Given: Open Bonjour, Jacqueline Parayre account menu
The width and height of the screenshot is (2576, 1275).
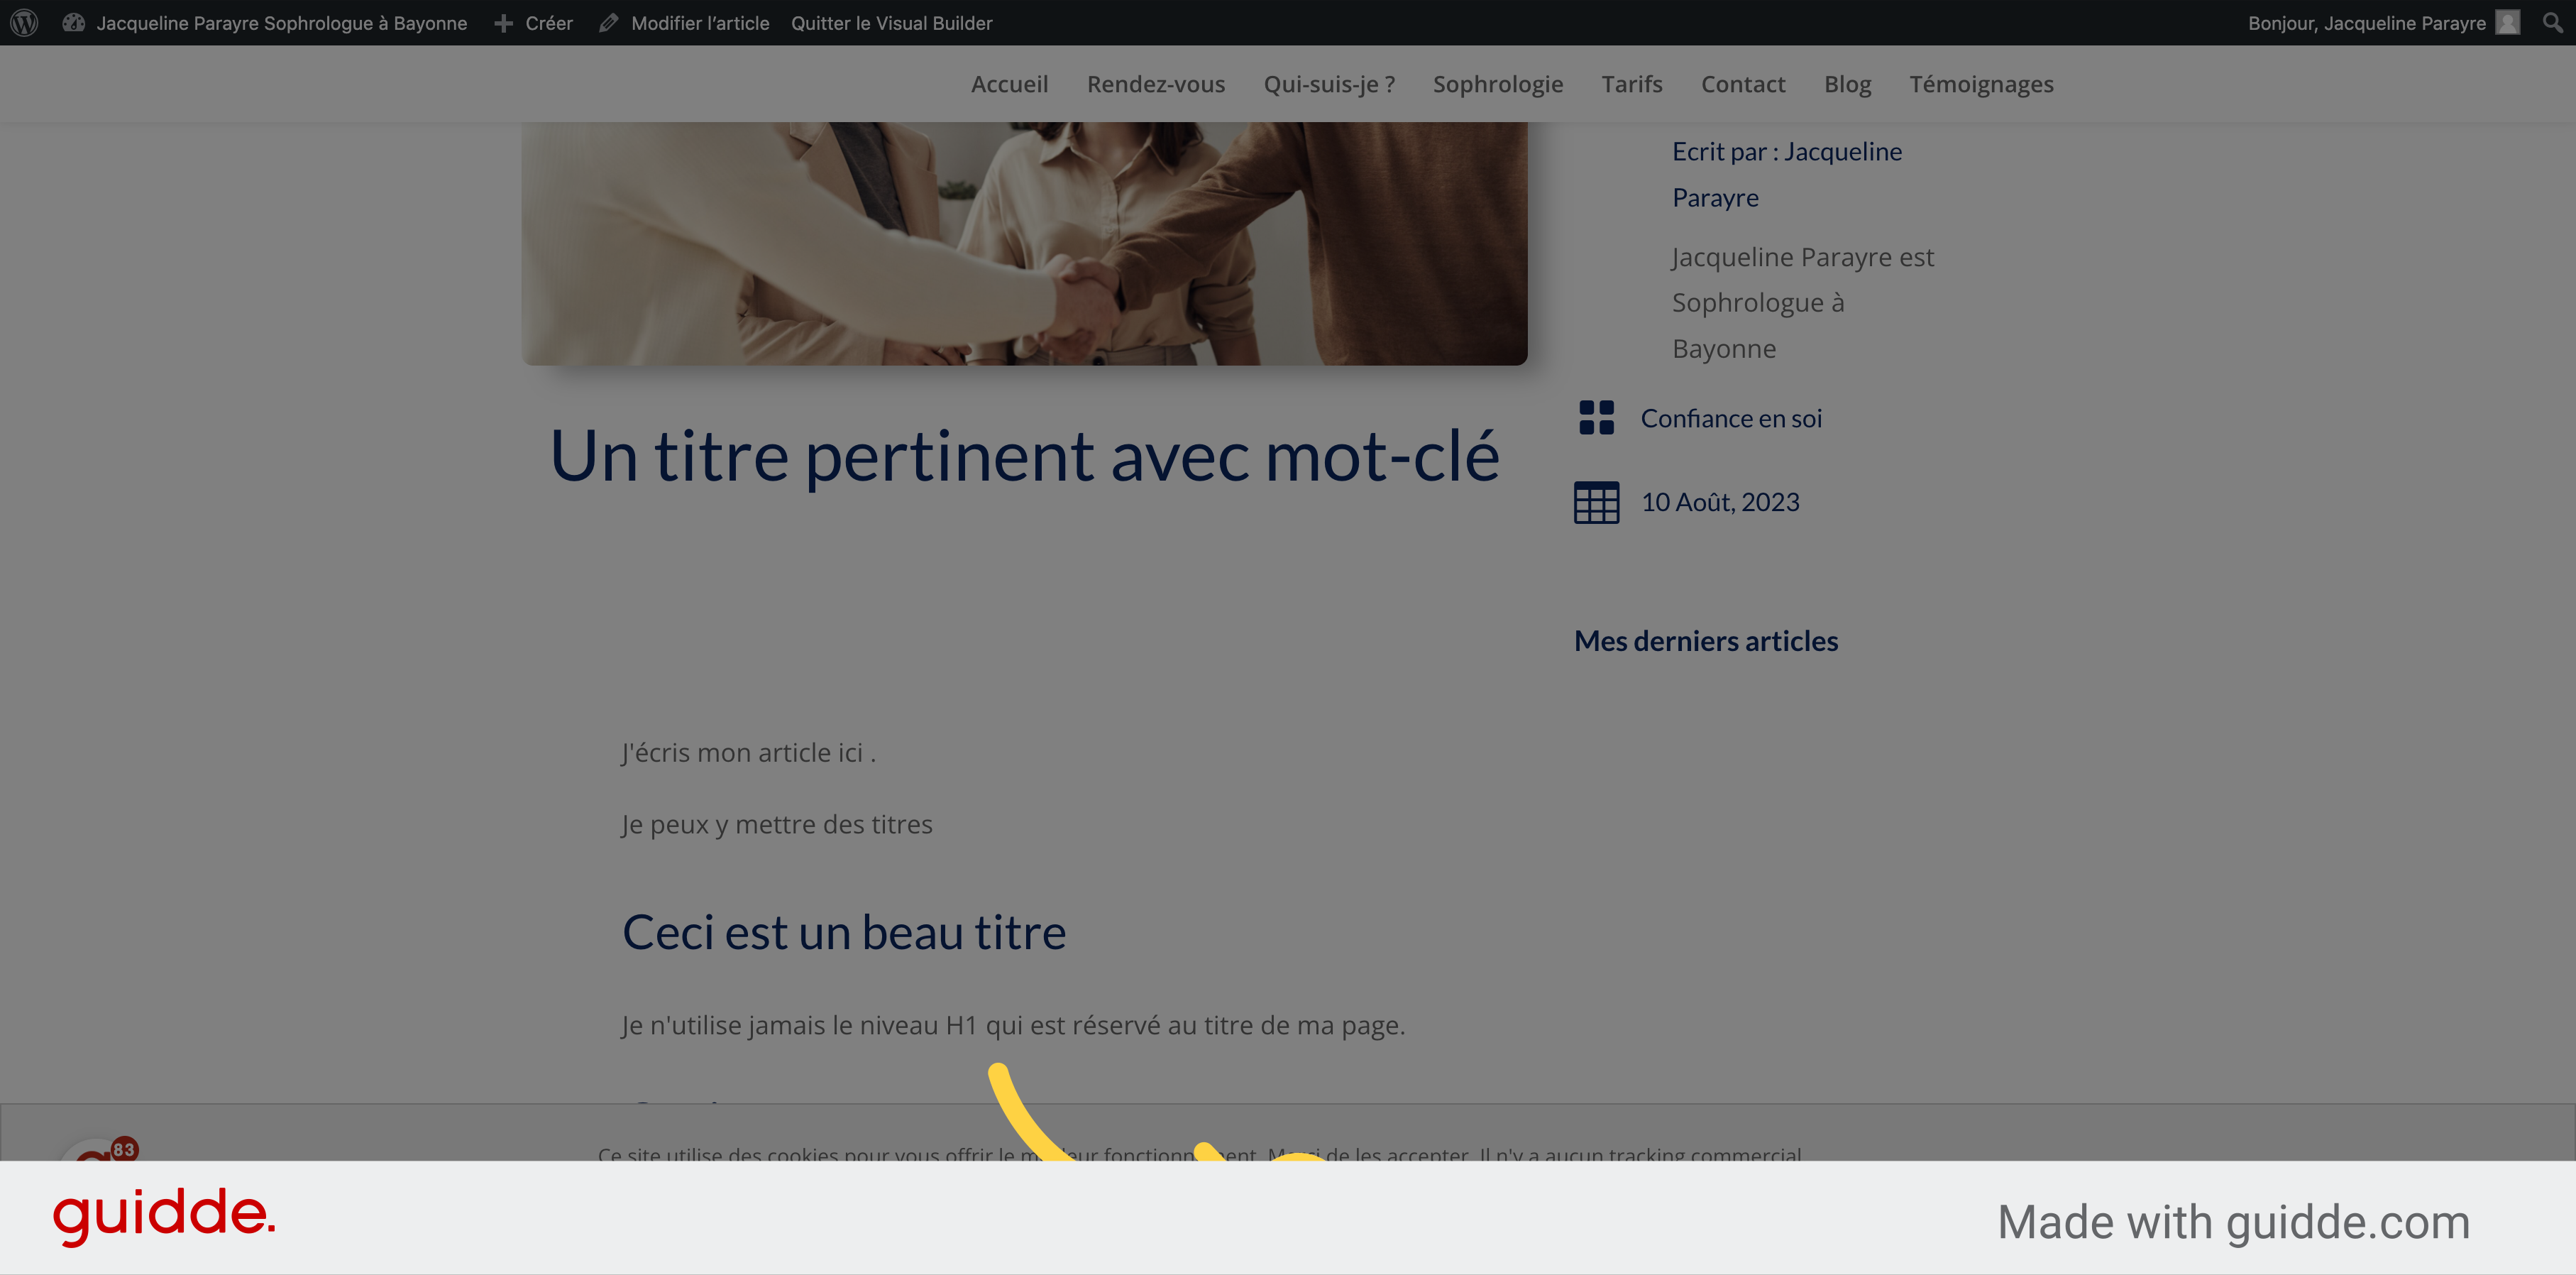Looking at the screenshot, I should [2366, 22].
